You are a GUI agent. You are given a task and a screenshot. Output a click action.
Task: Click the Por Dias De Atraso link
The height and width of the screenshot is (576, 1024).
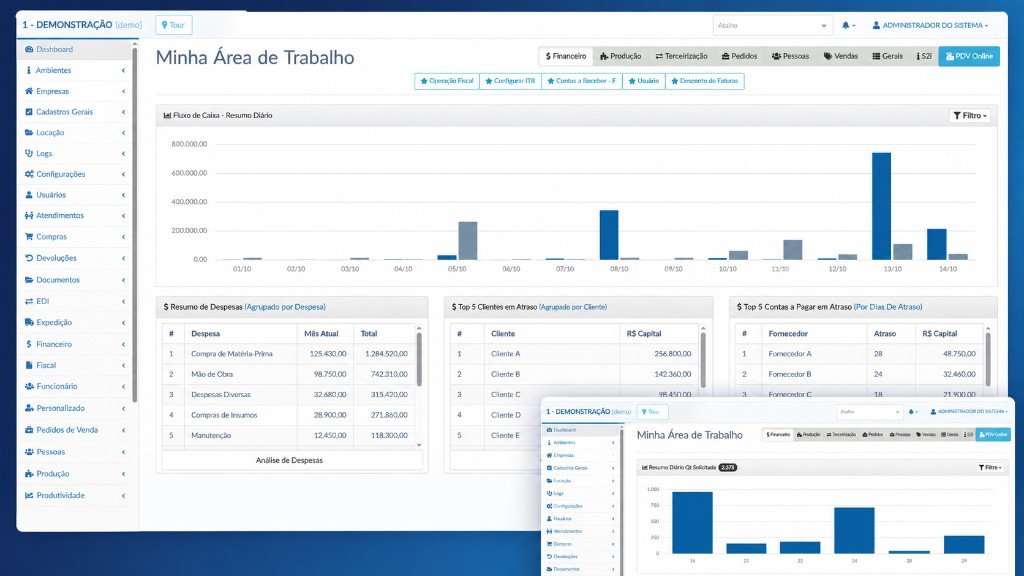click(888, 307)
